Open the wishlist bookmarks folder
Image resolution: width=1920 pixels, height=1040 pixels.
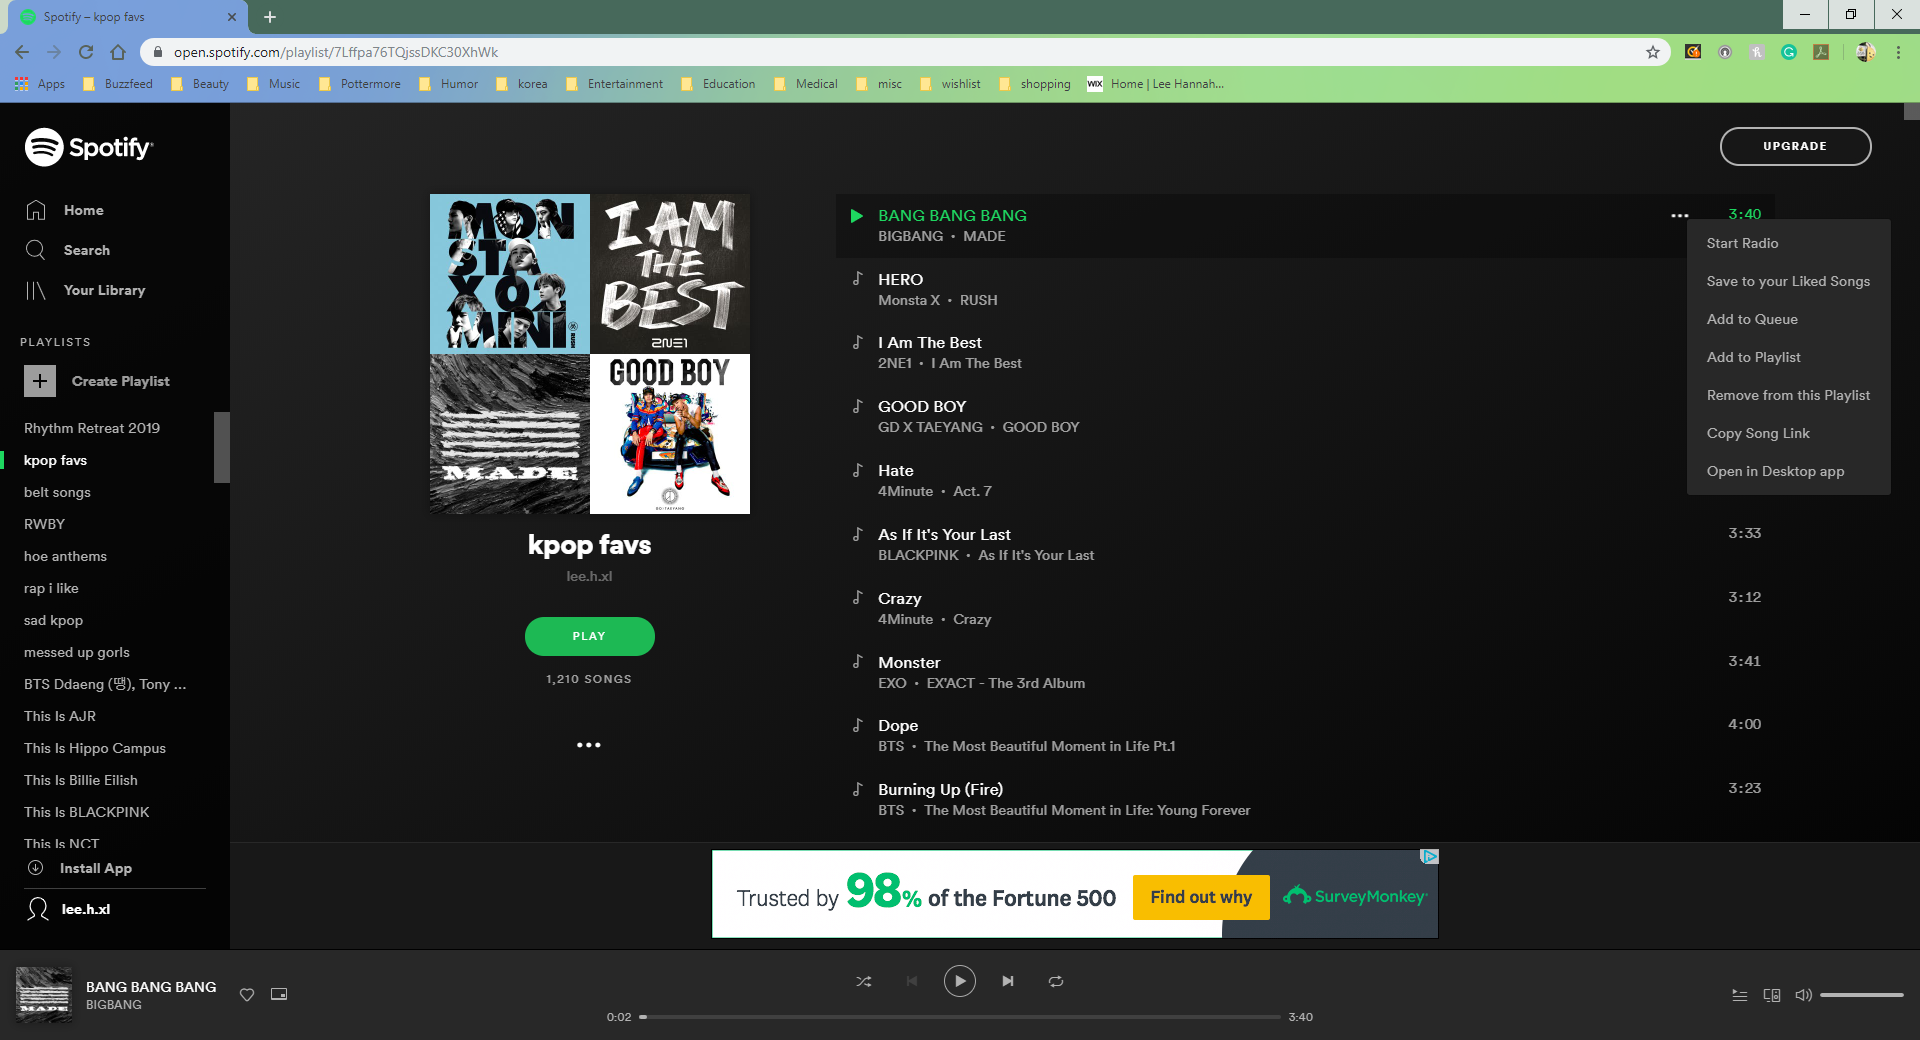tap(950, 84)
